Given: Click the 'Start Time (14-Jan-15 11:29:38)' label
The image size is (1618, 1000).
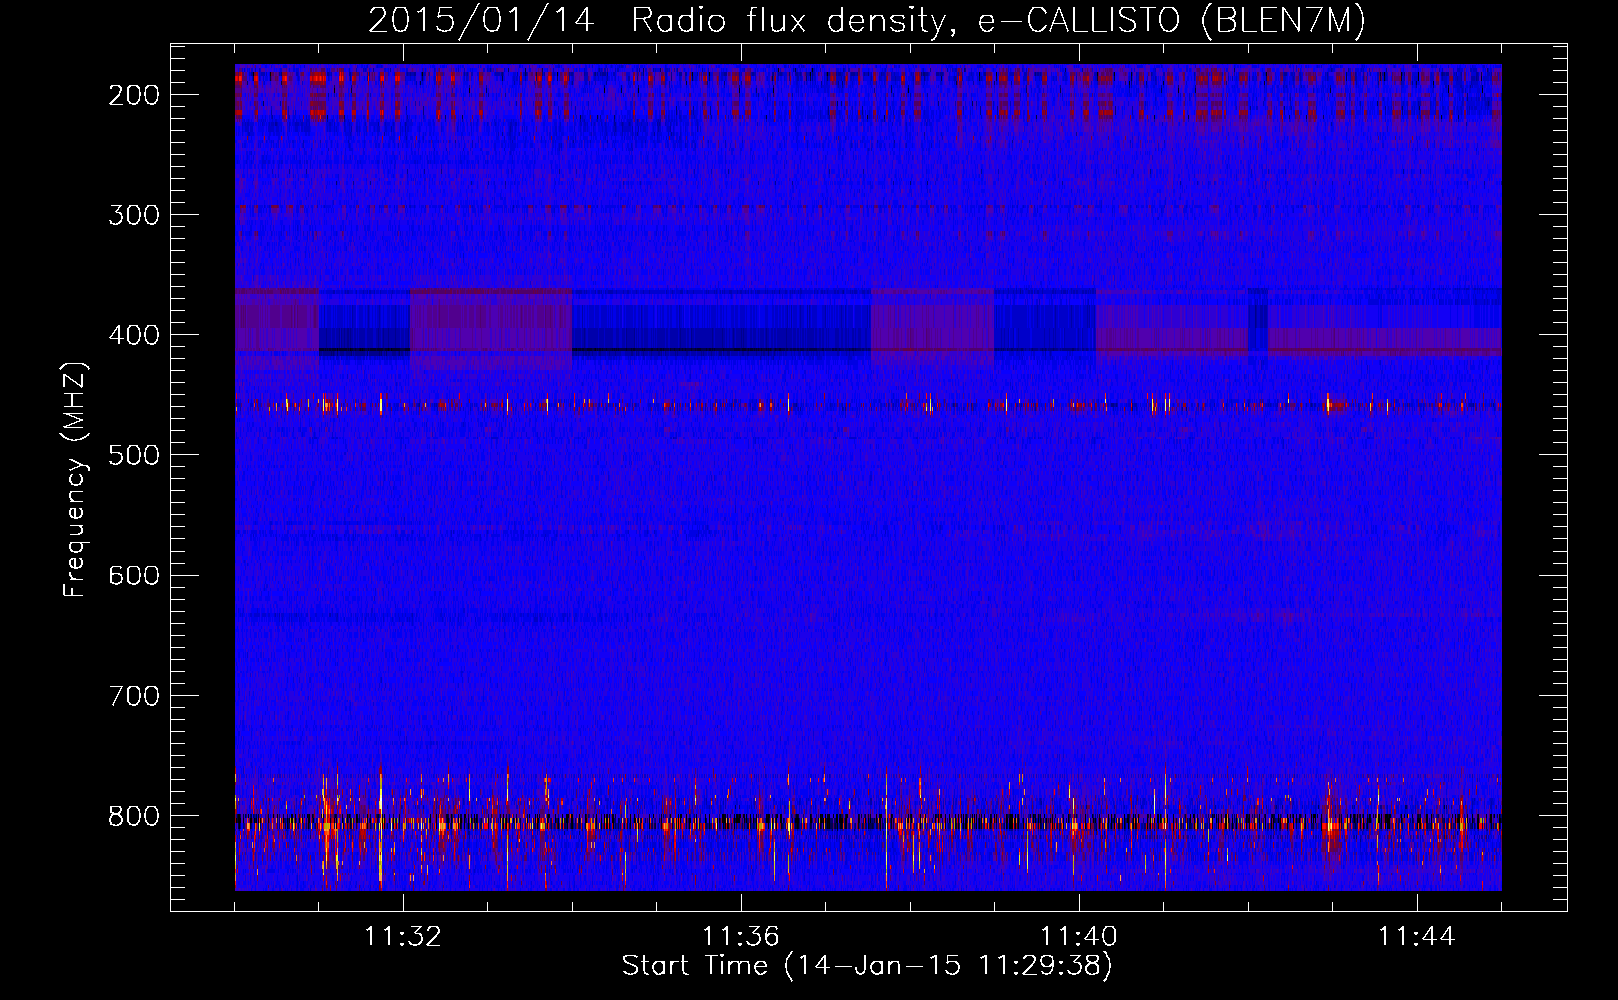Looking at the screenshot, I should [x=867, y=966].
